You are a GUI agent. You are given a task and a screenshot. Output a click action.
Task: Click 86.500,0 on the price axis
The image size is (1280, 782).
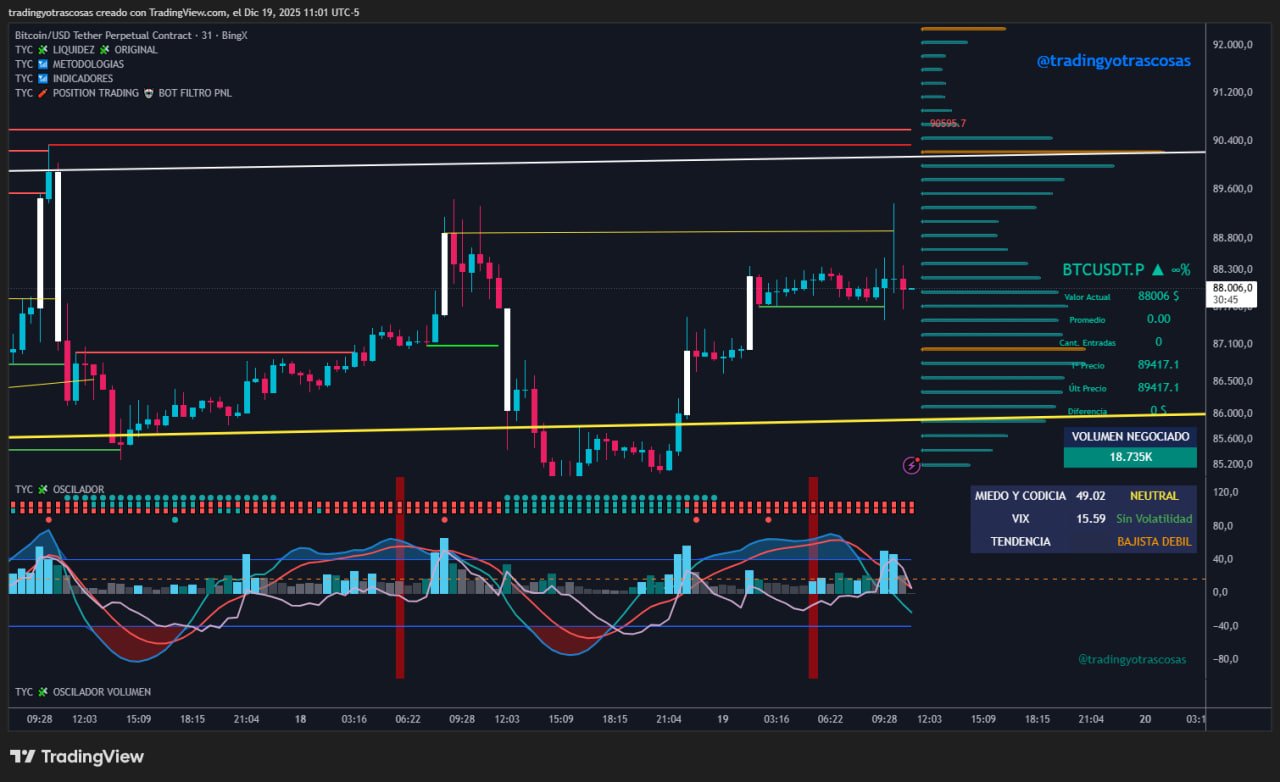click(x=1232, y=381)
